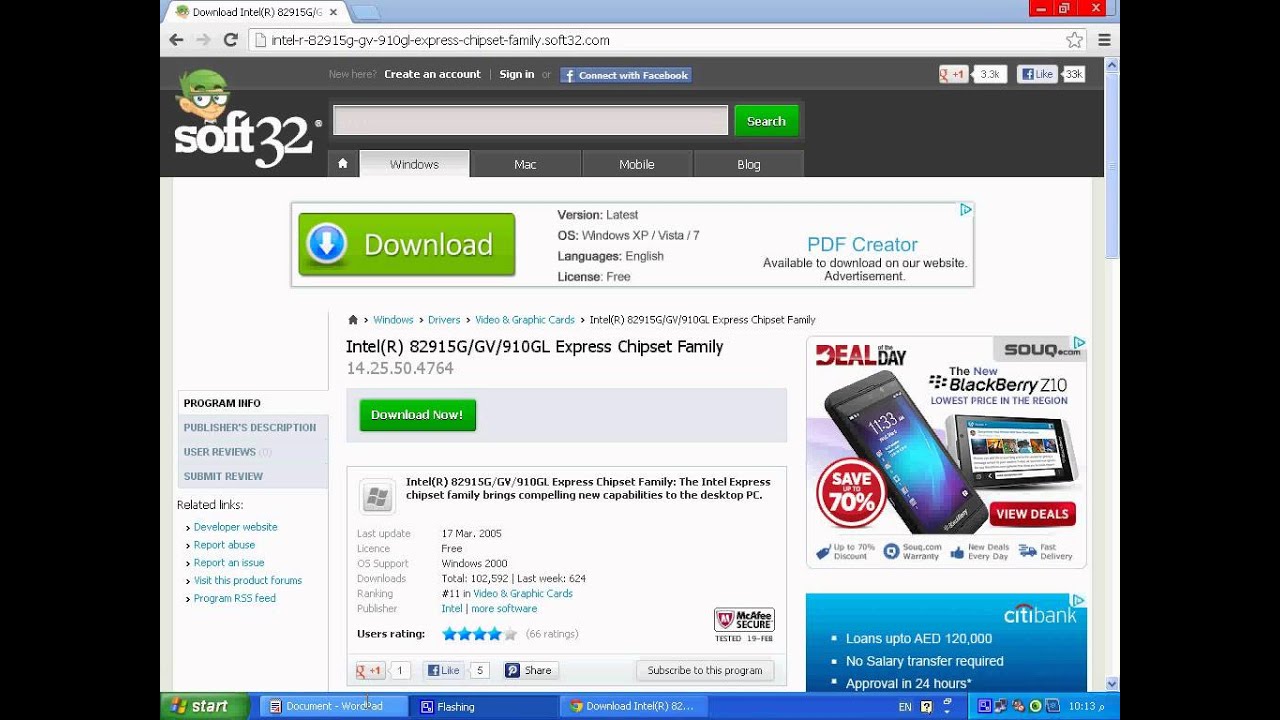This screenshot has height=720, width=1280.
Task: Click the browser forward arrow
Action: click(203, 40)
